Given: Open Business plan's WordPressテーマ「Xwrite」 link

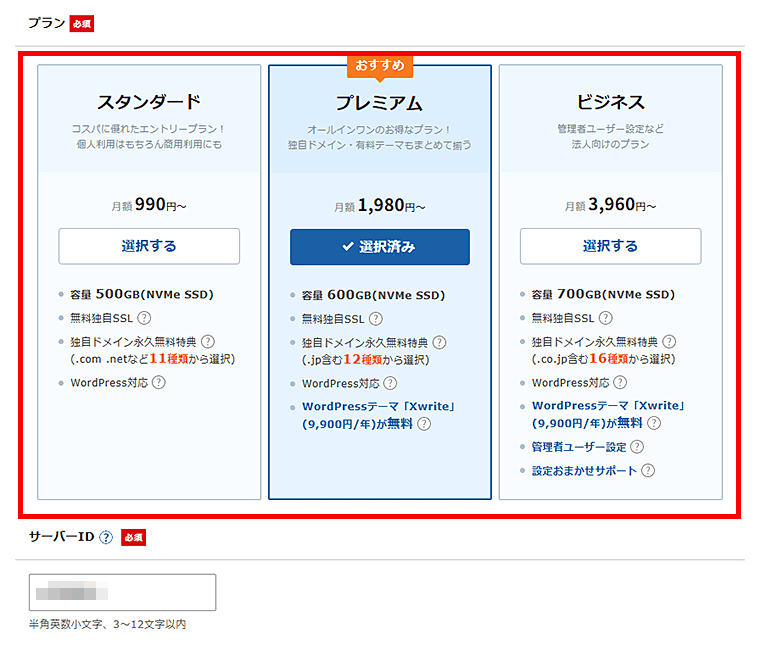Looking at the screenshot, I should click(608, 407).
